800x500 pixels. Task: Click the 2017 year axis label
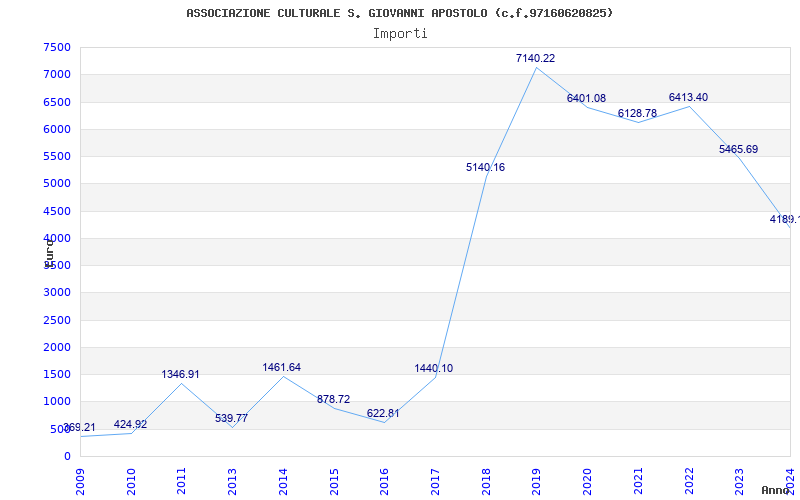click(435, 481)
